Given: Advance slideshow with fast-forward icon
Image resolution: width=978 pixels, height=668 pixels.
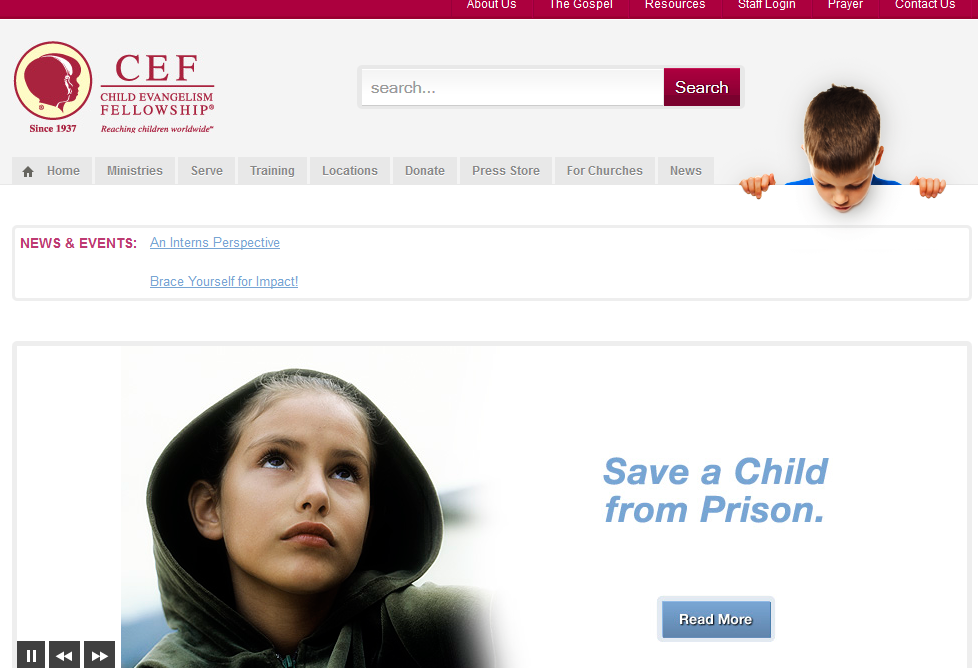Looking at the screenshot, I should 99,655.
